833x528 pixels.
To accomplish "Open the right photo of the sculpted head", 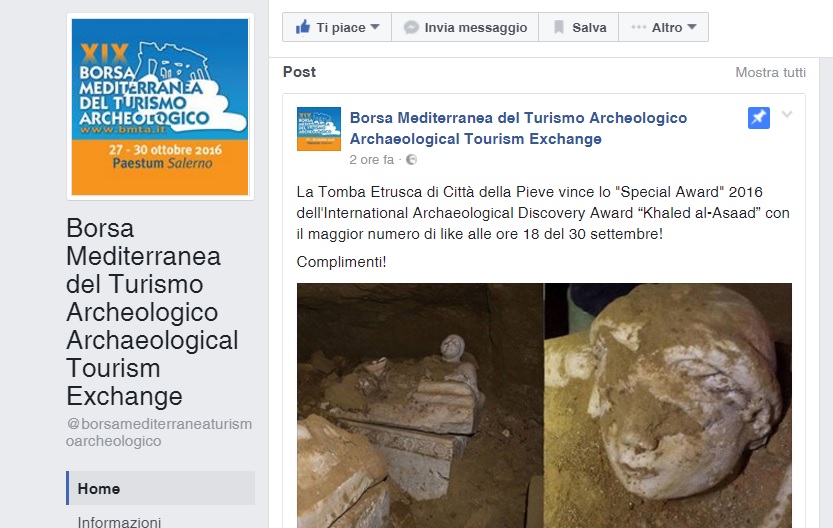I will coord(668,405).
